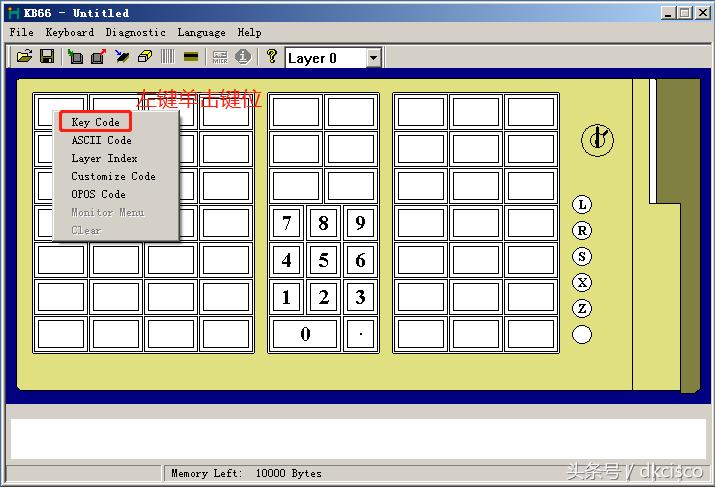Select the L key position circle

pos(582,205)
